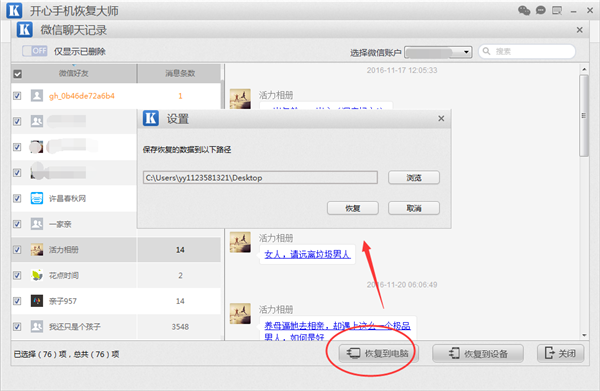Close the 微信聊天记录 panel
Viewport: 600px width, 391px height.
pos(579,30)
